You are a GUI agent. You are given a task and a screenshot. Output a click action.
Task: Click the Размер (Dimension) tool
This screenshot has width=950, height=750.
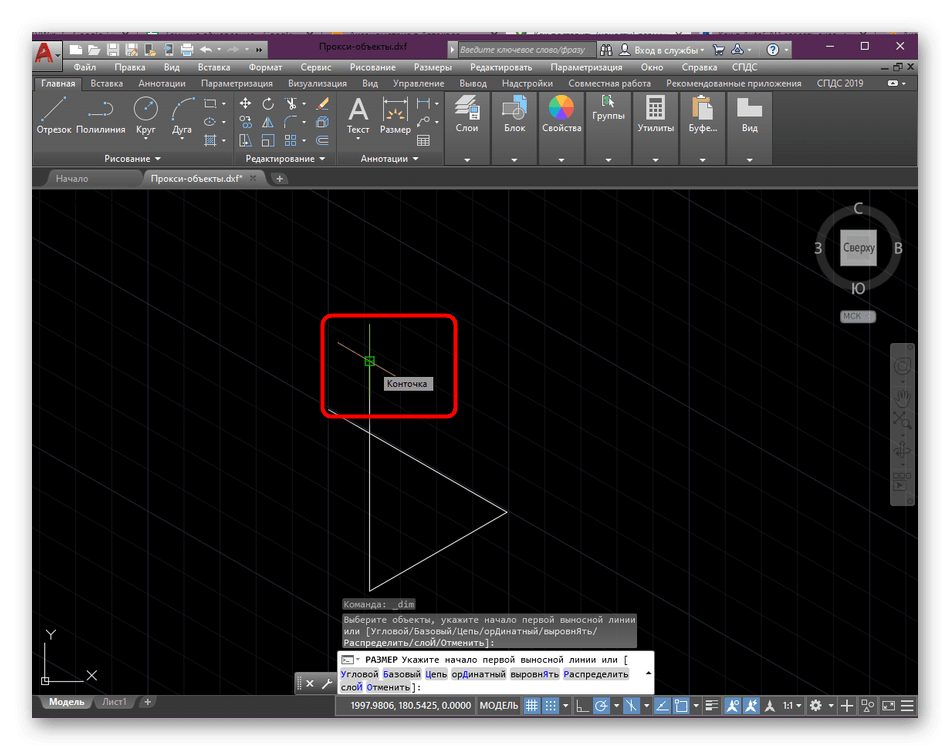tap(395, 115)
